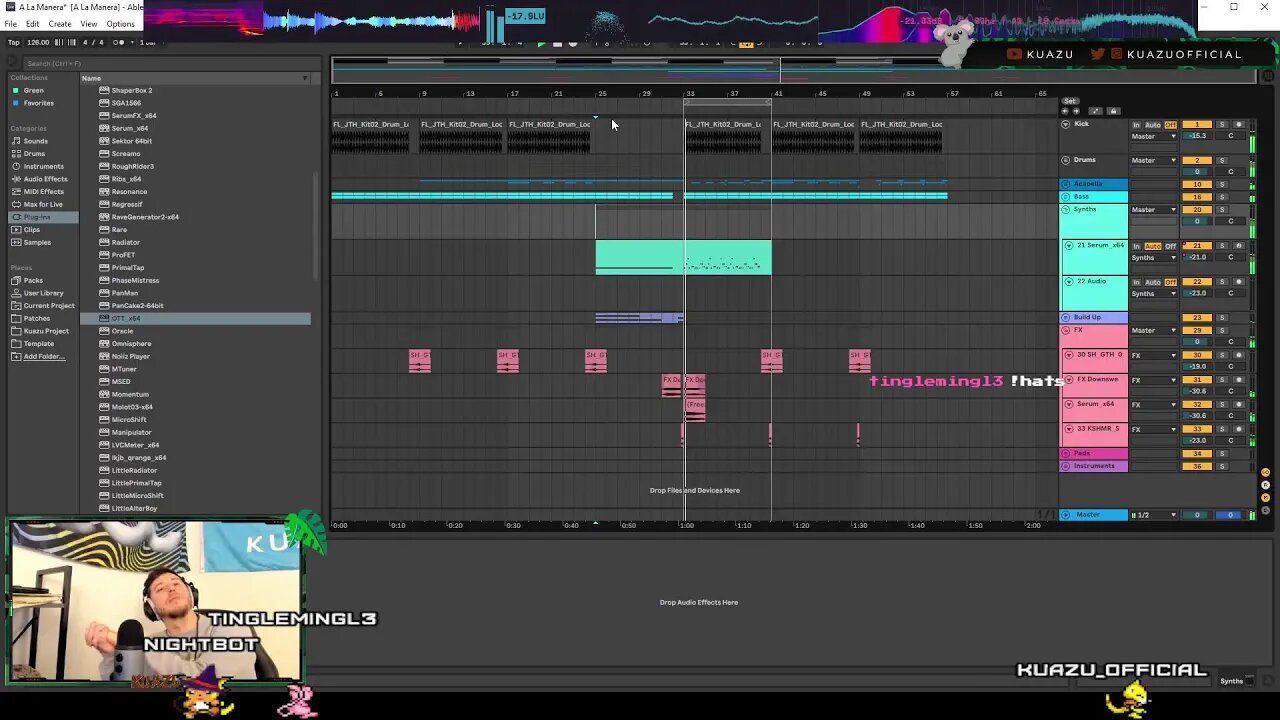Screen dimensions: 1280x720
Task: Select the RC-20-like Radiator plug-in entry
Action: click(x=126, y=242)
